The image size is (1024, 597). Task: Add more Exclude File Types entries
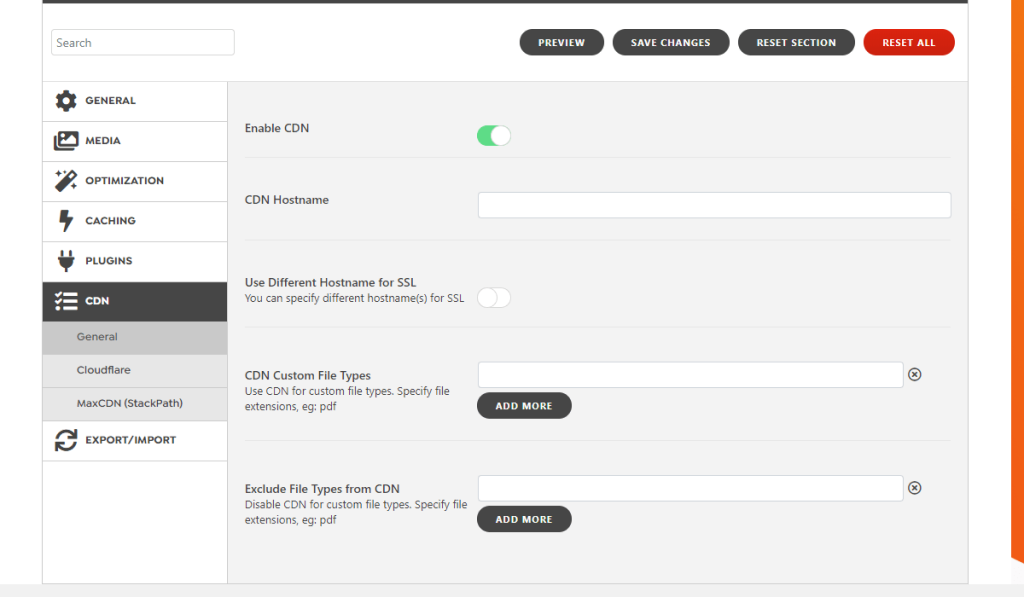click(524, 519)
